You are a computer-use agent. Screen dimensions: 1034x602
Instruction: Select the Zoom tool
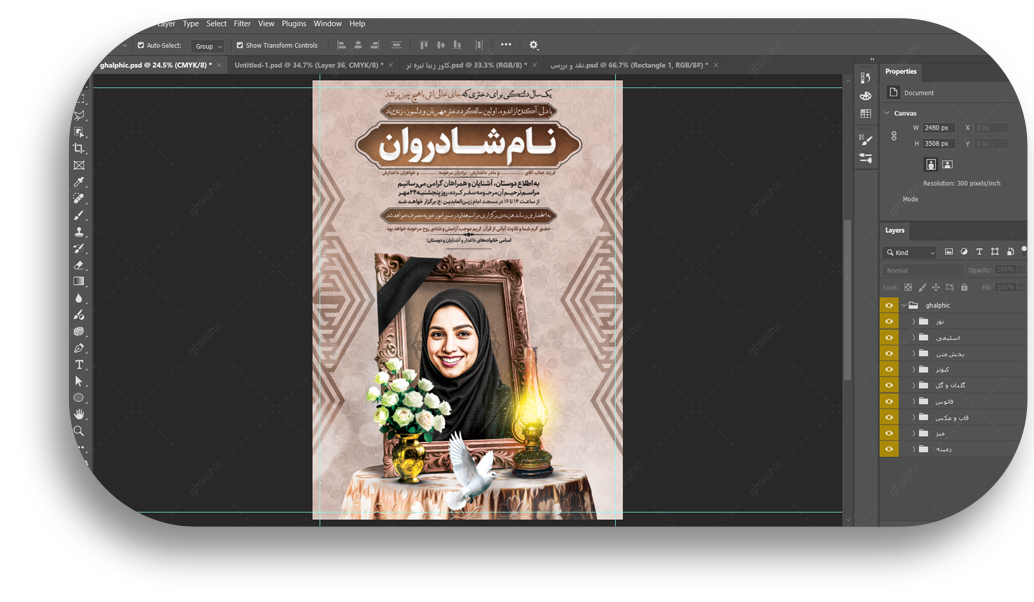(79, 431)
